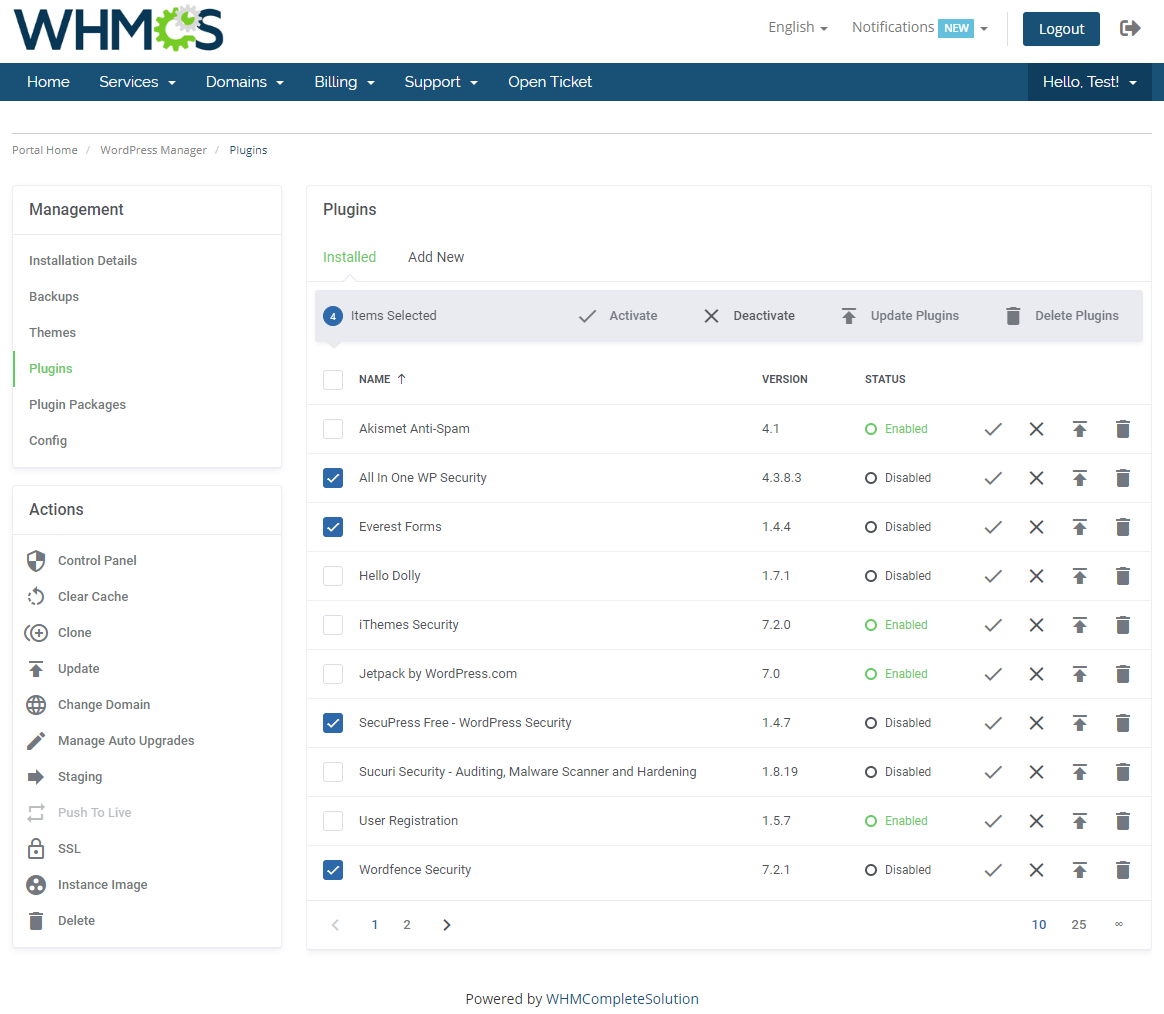The height and width of the screenshot is (1014, 1164).
Task: Update Hello Dolly using the upload arrow icon
Action: (x=1080, y=575)
